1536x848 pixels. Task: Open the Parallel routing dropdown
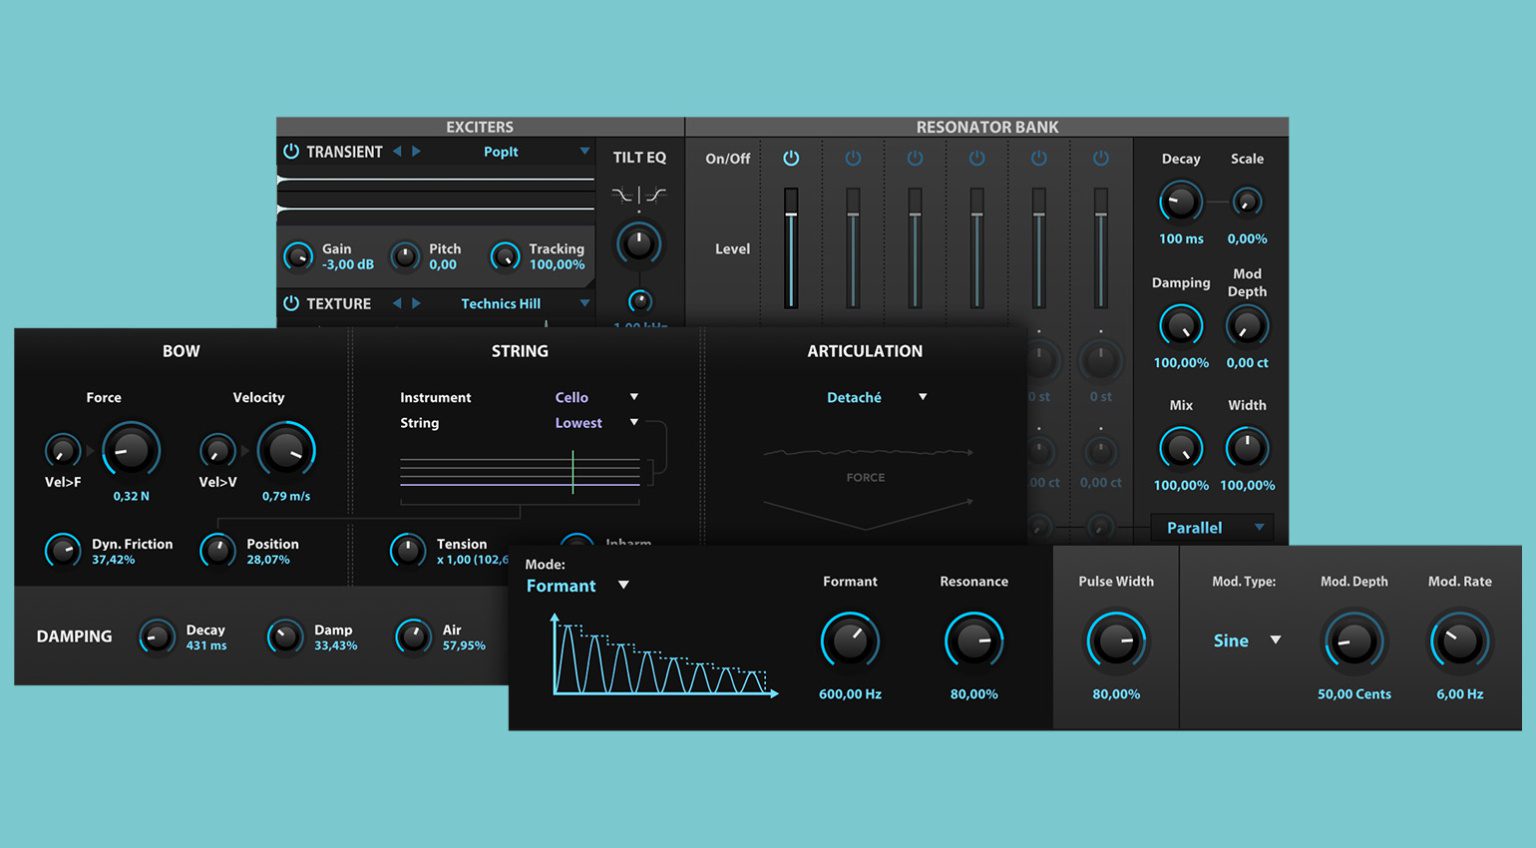click(x=1212, y=527)
